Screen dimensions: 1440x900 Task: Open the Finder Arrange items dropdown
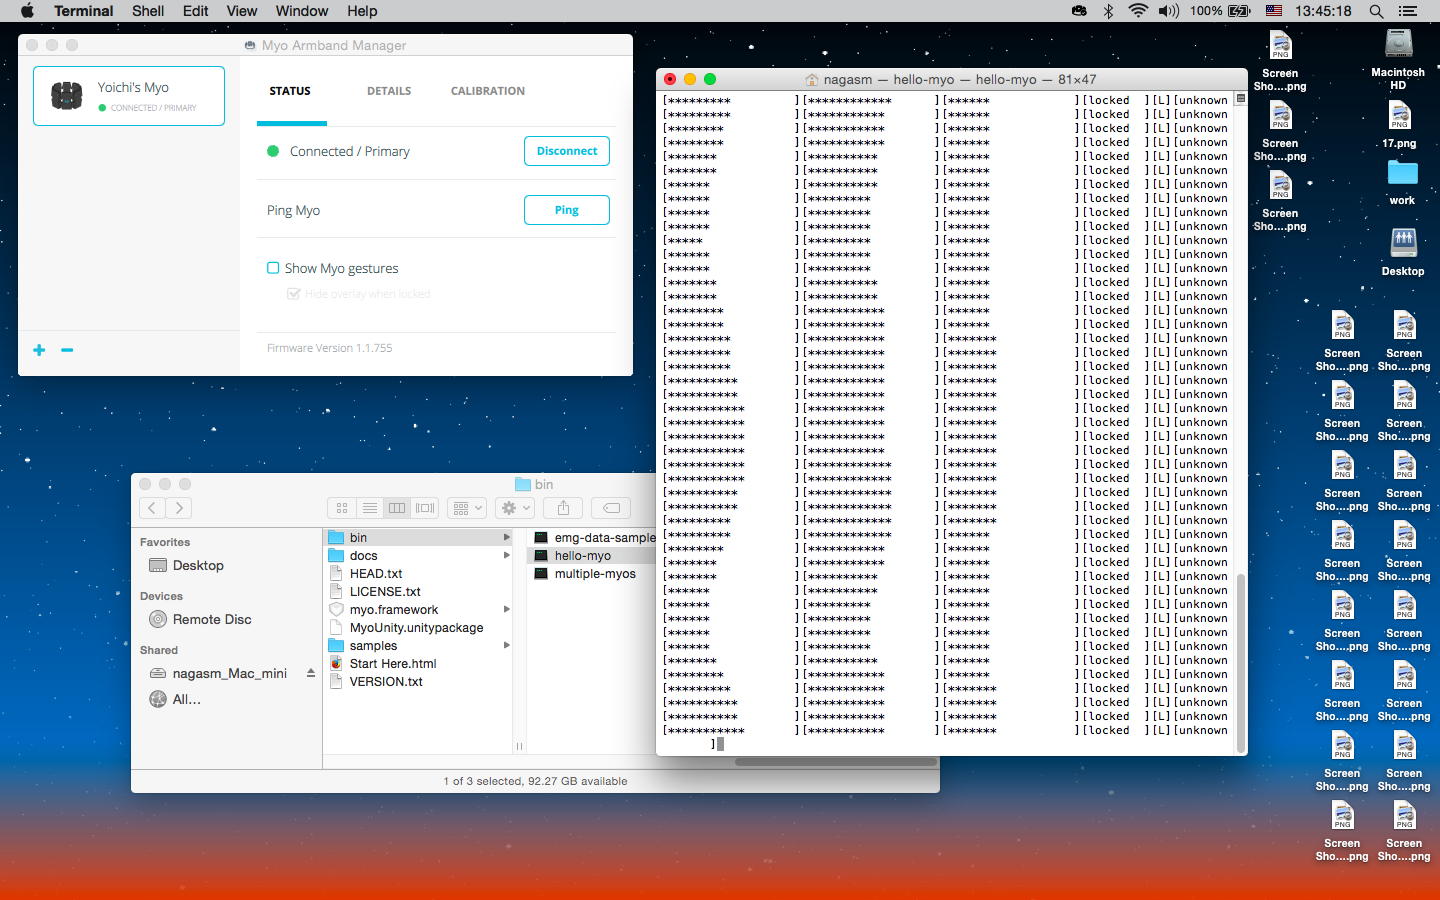[x=467, y=508]
